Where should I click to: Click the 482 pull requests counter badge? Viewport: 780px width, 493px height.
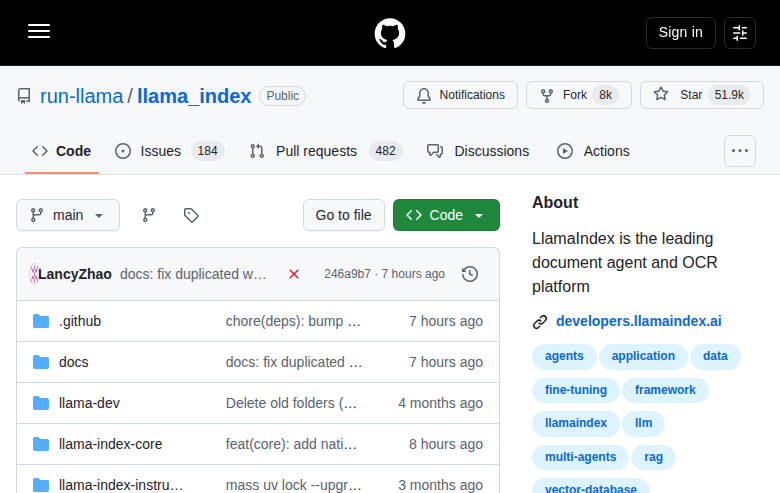(x=386, y=151)
